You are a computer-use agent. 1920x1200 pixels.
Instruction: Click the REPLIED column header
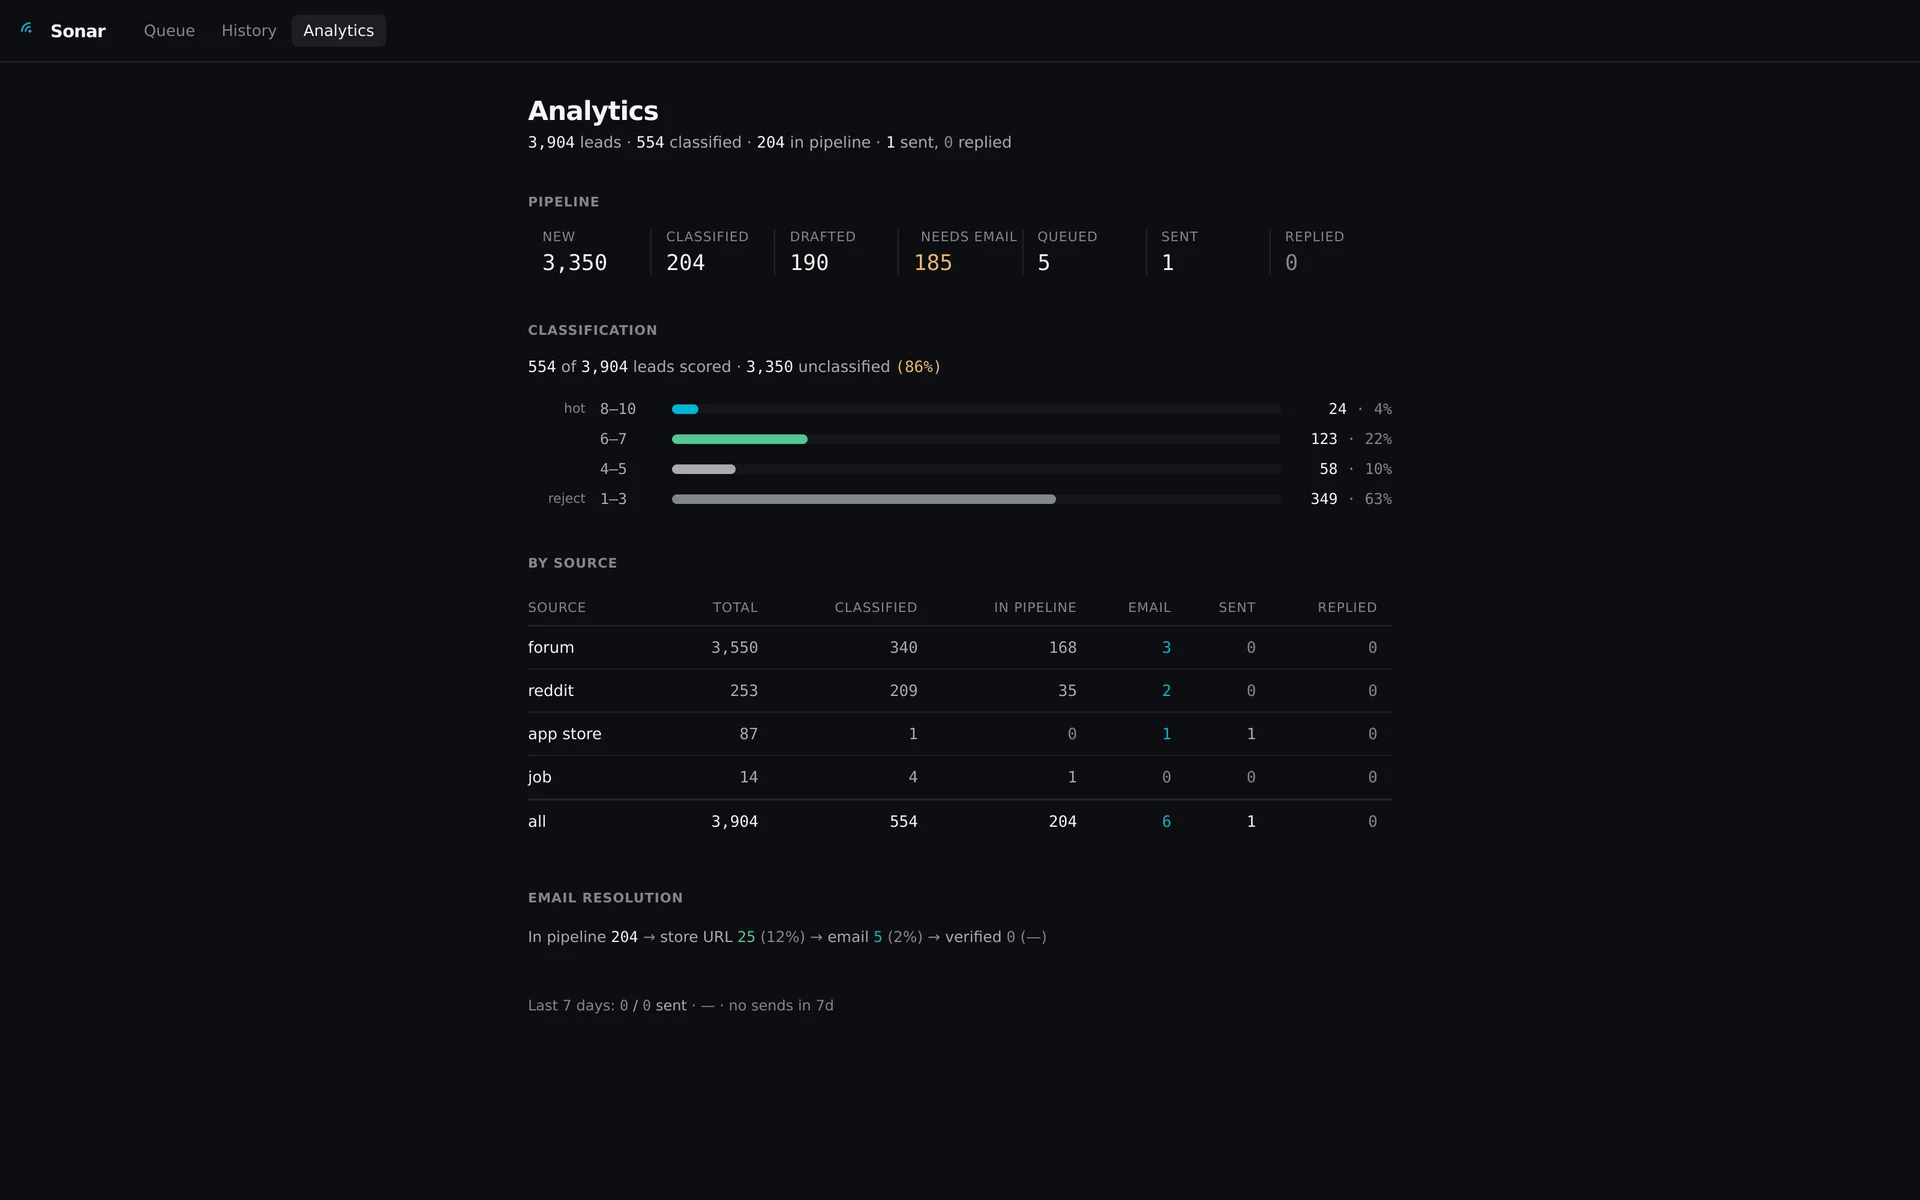[1347, 608]
